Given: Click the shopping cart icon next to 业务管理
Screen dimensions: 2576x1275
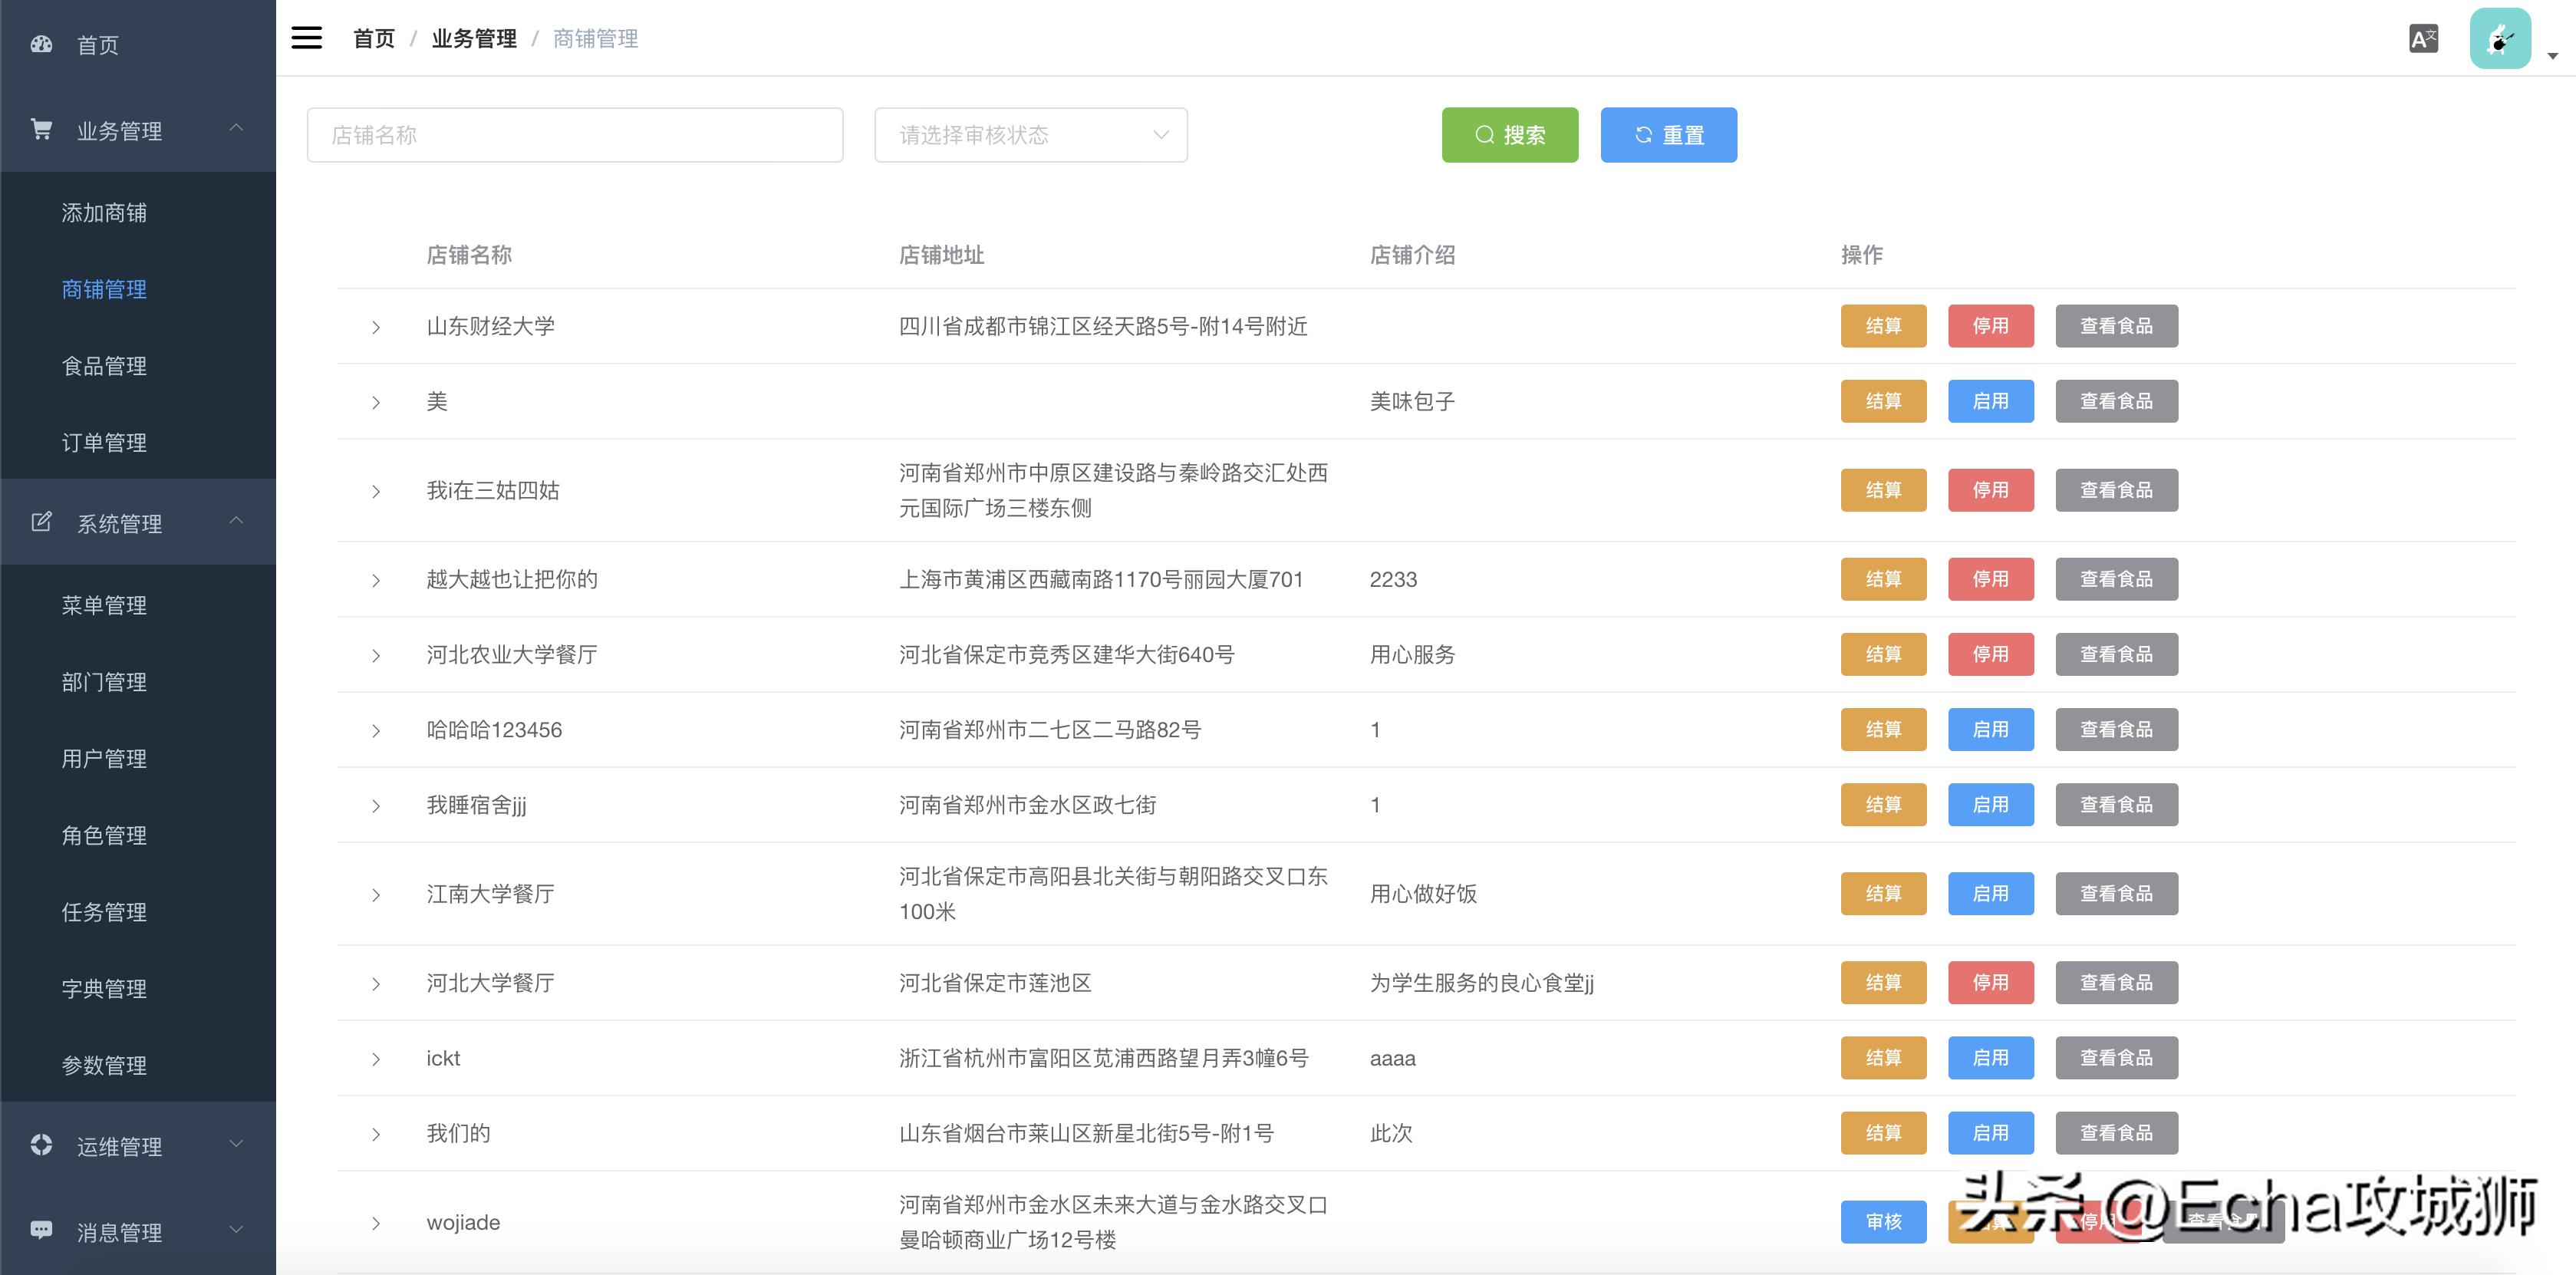Looking at the screenshot, I should tap(41, 128).
